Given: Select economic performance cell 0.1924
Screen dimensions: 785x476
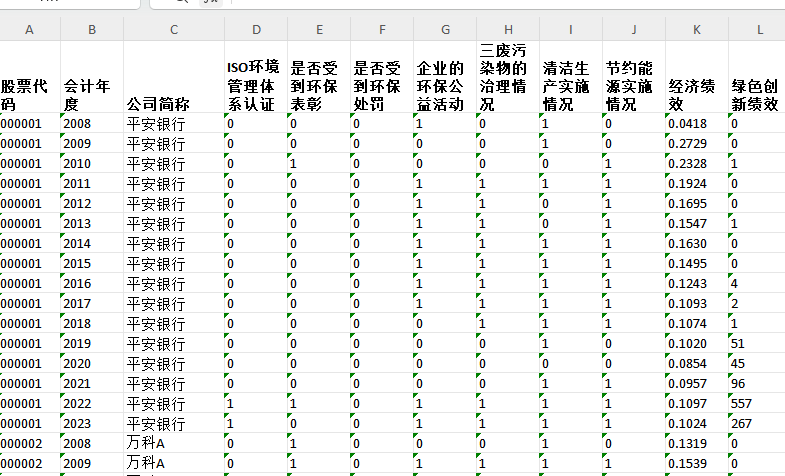Looking at the screenshot, I should point(697,183).
